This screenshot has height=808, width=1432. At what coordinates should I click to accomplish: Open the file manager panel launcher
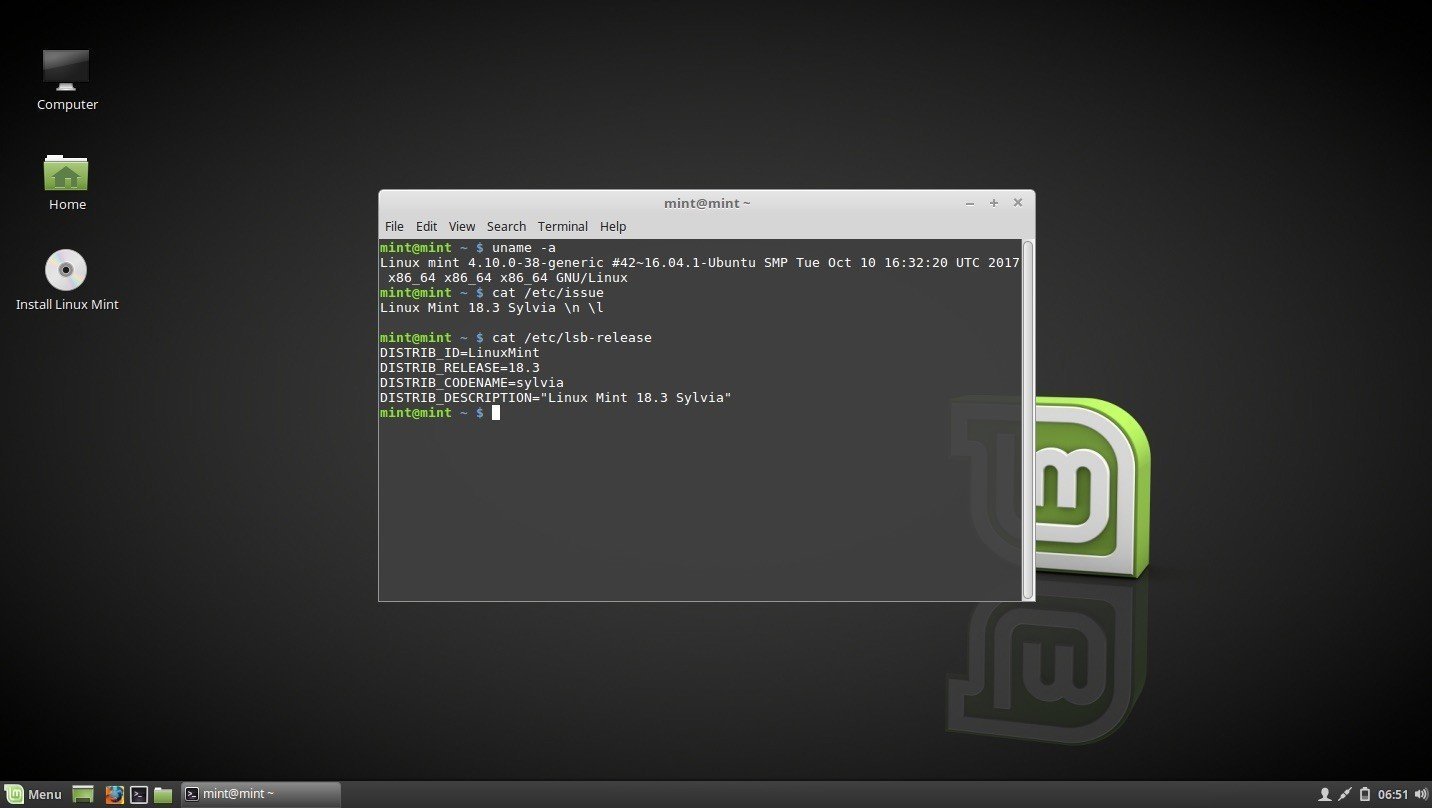pyautogui.click(x=163, y=794)
